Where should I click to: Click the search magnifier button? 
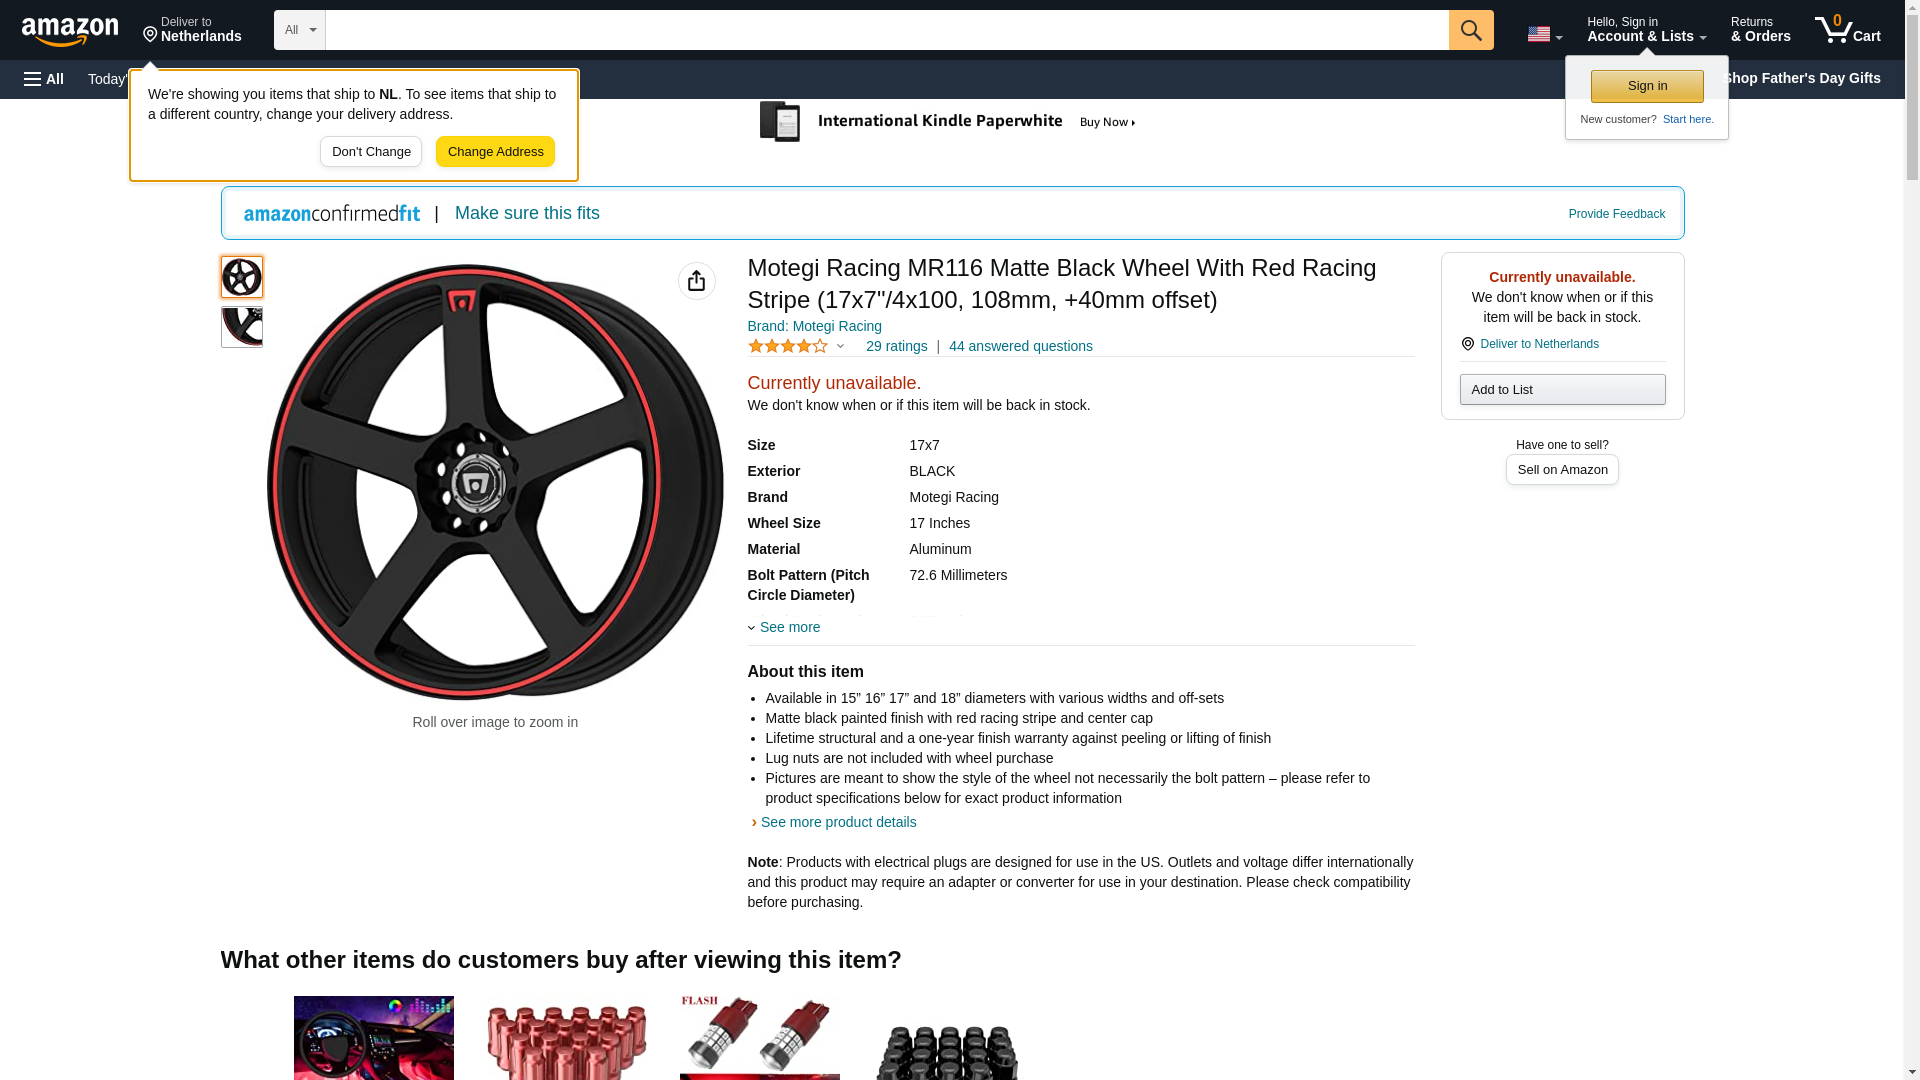click(x=1470, y=30)
